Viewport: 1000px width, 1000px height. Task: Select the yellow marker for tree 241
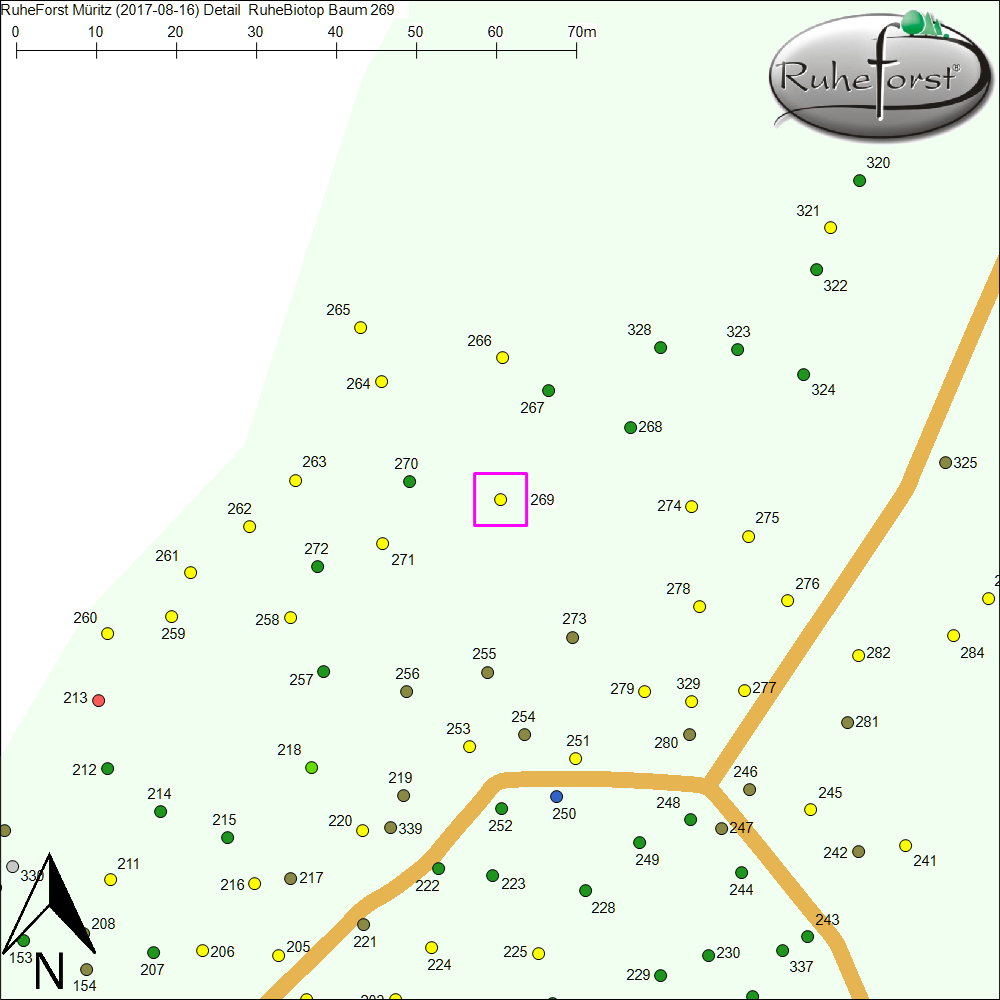(x=905, y=845)
